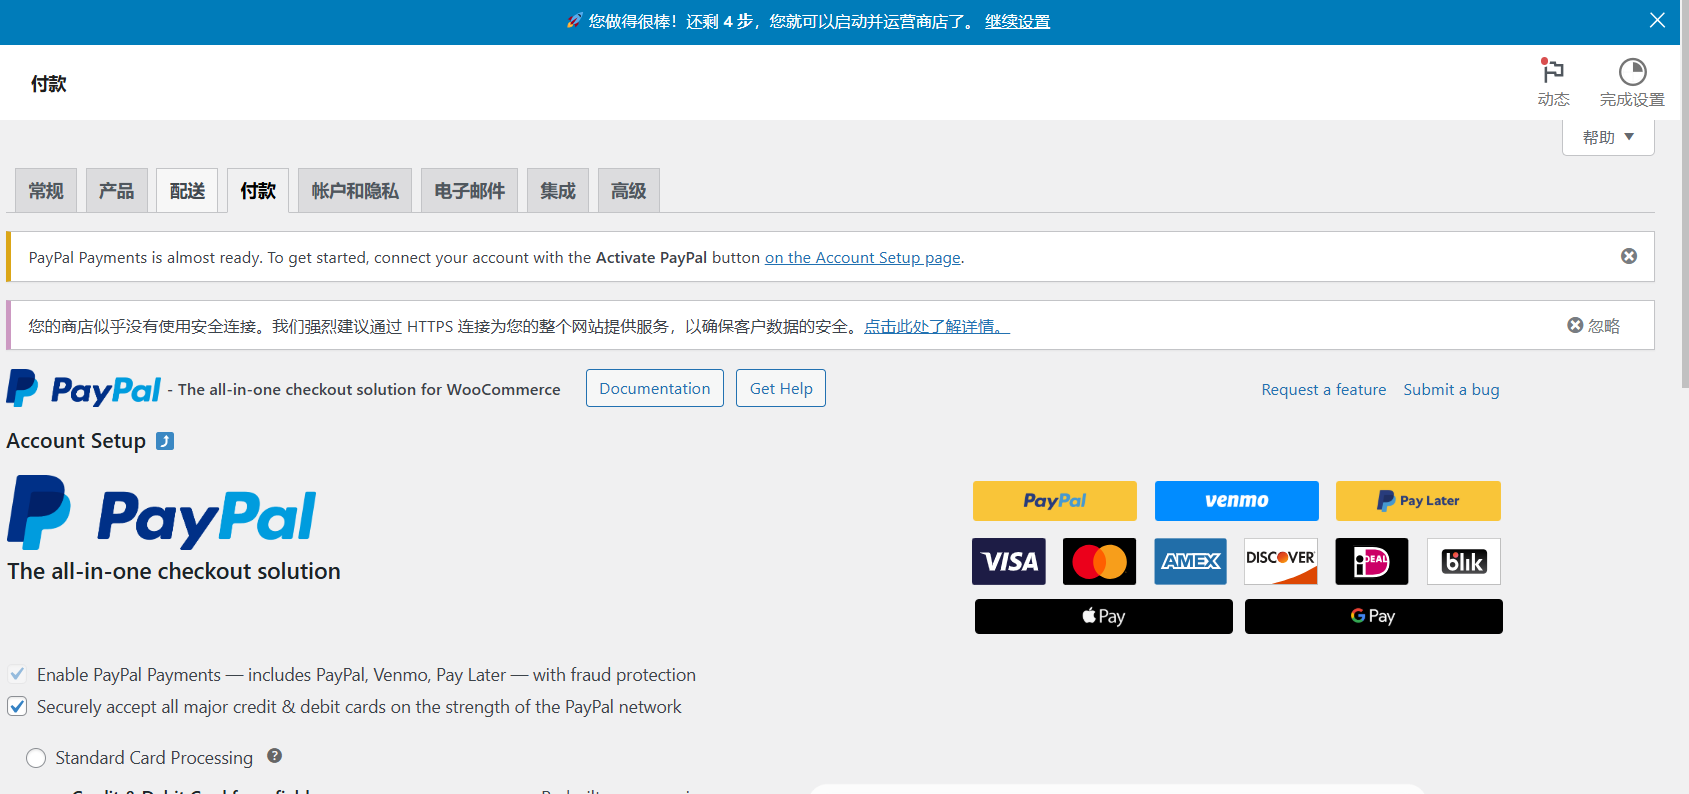Click the Submit a bug link
This screenshot has width=1689, height=794.
pos(1451,389)
